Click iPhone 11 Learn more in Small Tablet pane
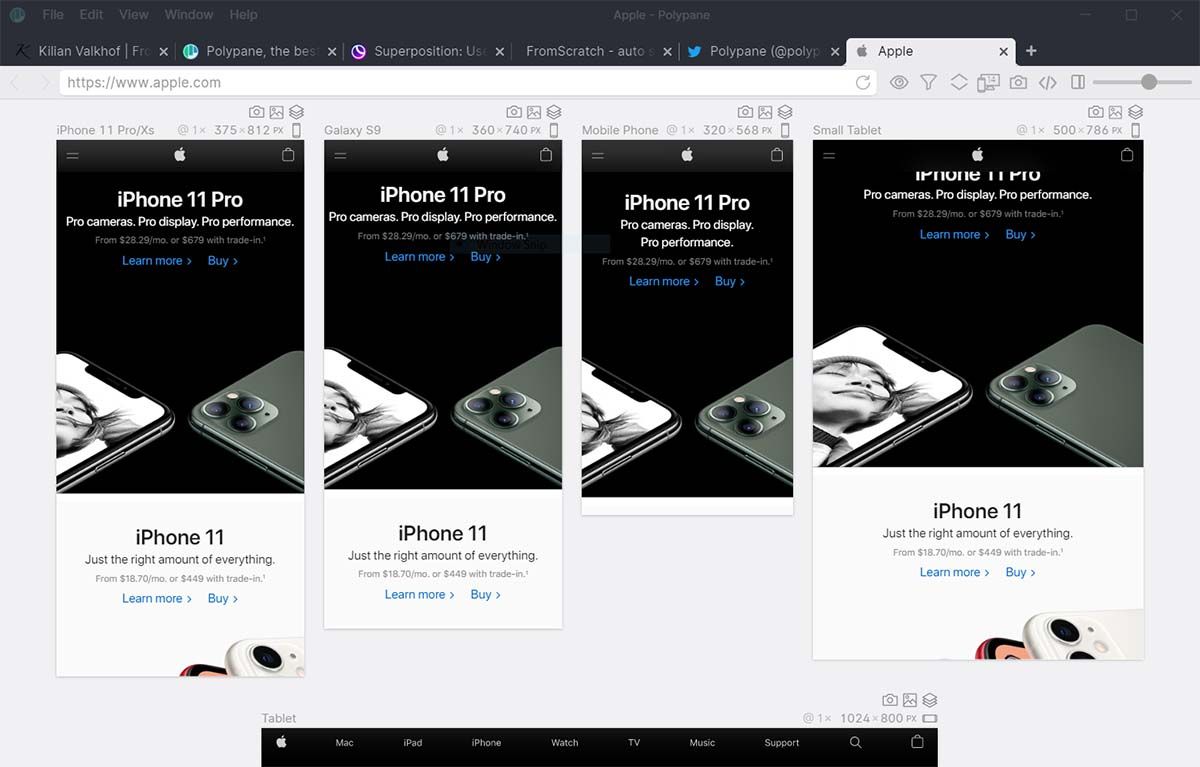Image resolution: width=1200 pixels, height=767 pixels. tap(955, 572)
